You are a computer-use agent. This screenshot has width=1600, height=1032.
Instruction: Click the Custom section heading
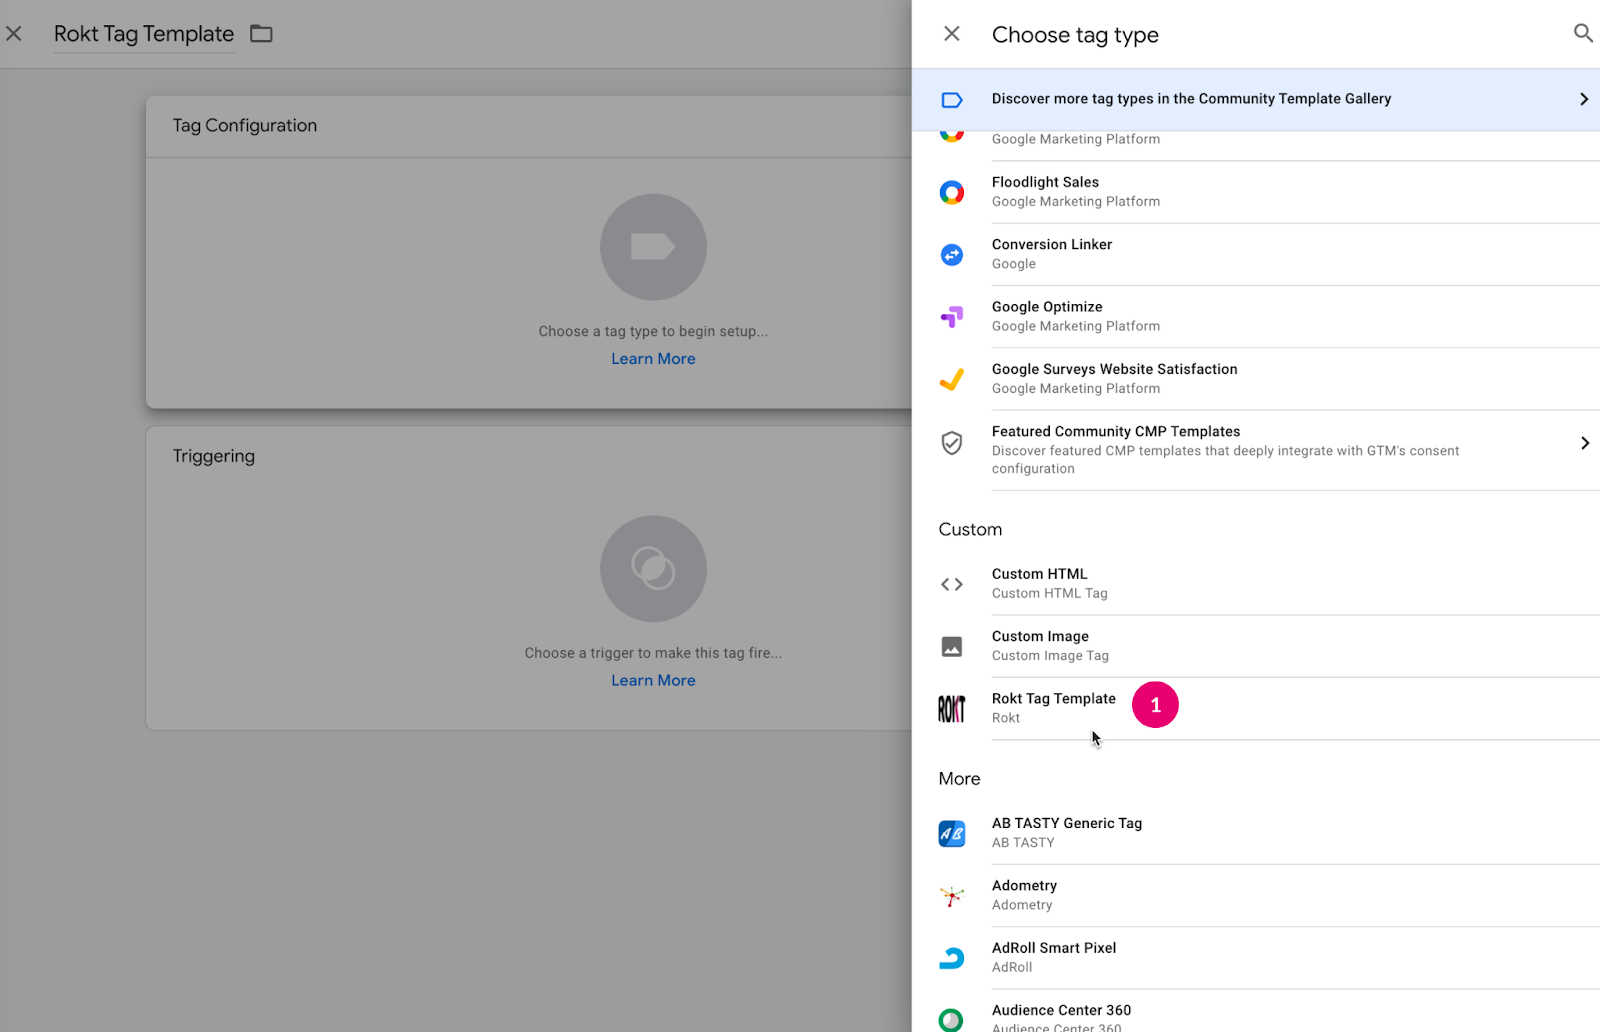(x=970, y=530)
